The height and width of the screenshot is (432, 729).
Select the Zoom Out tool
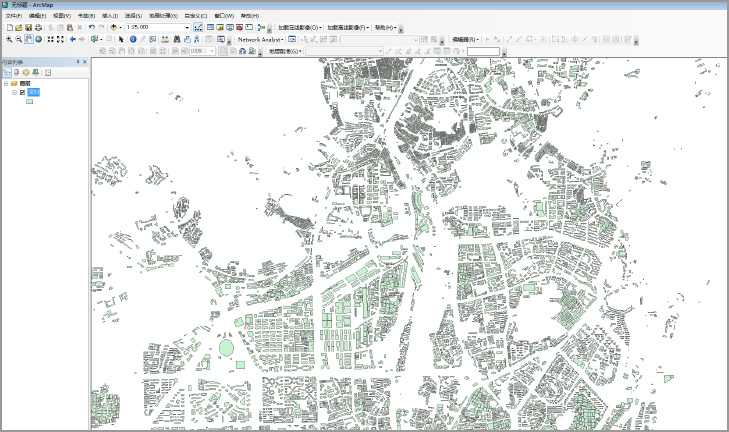tap(19, 40)
